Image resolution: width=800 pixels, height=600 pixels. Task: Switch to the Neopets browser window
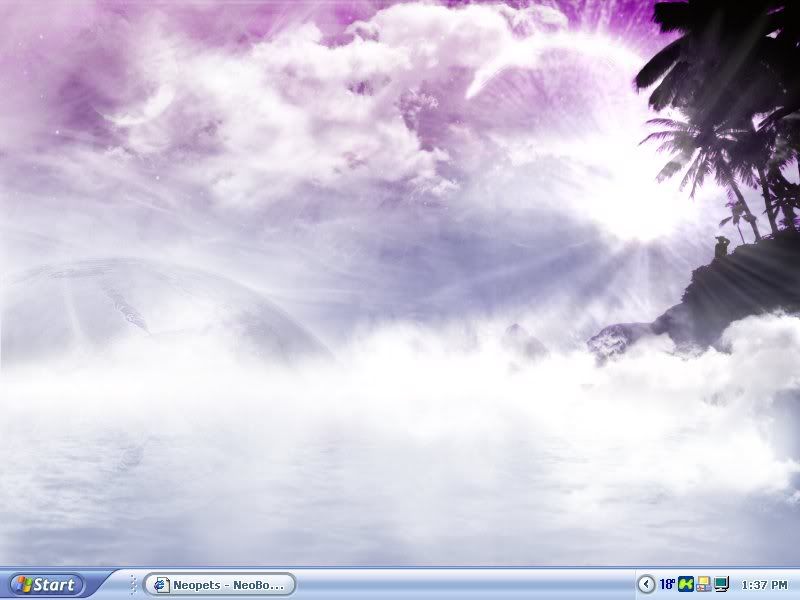point(220,585)
